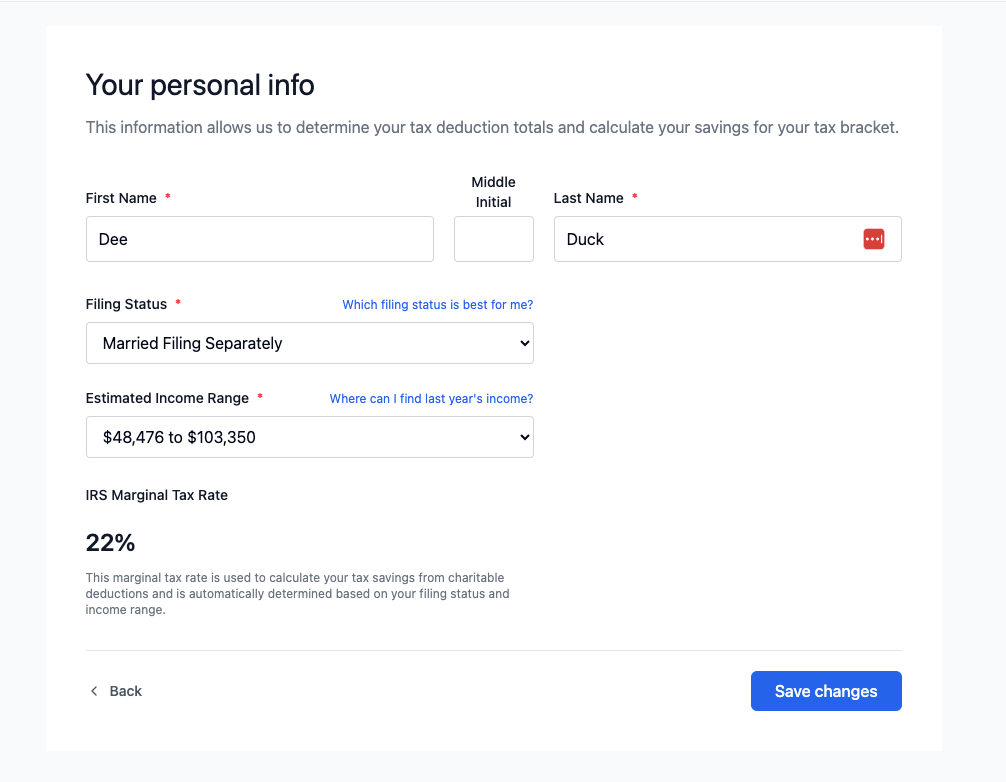
Task: Click into the empty Middle Initial field
Action: [x=493, y=239]
